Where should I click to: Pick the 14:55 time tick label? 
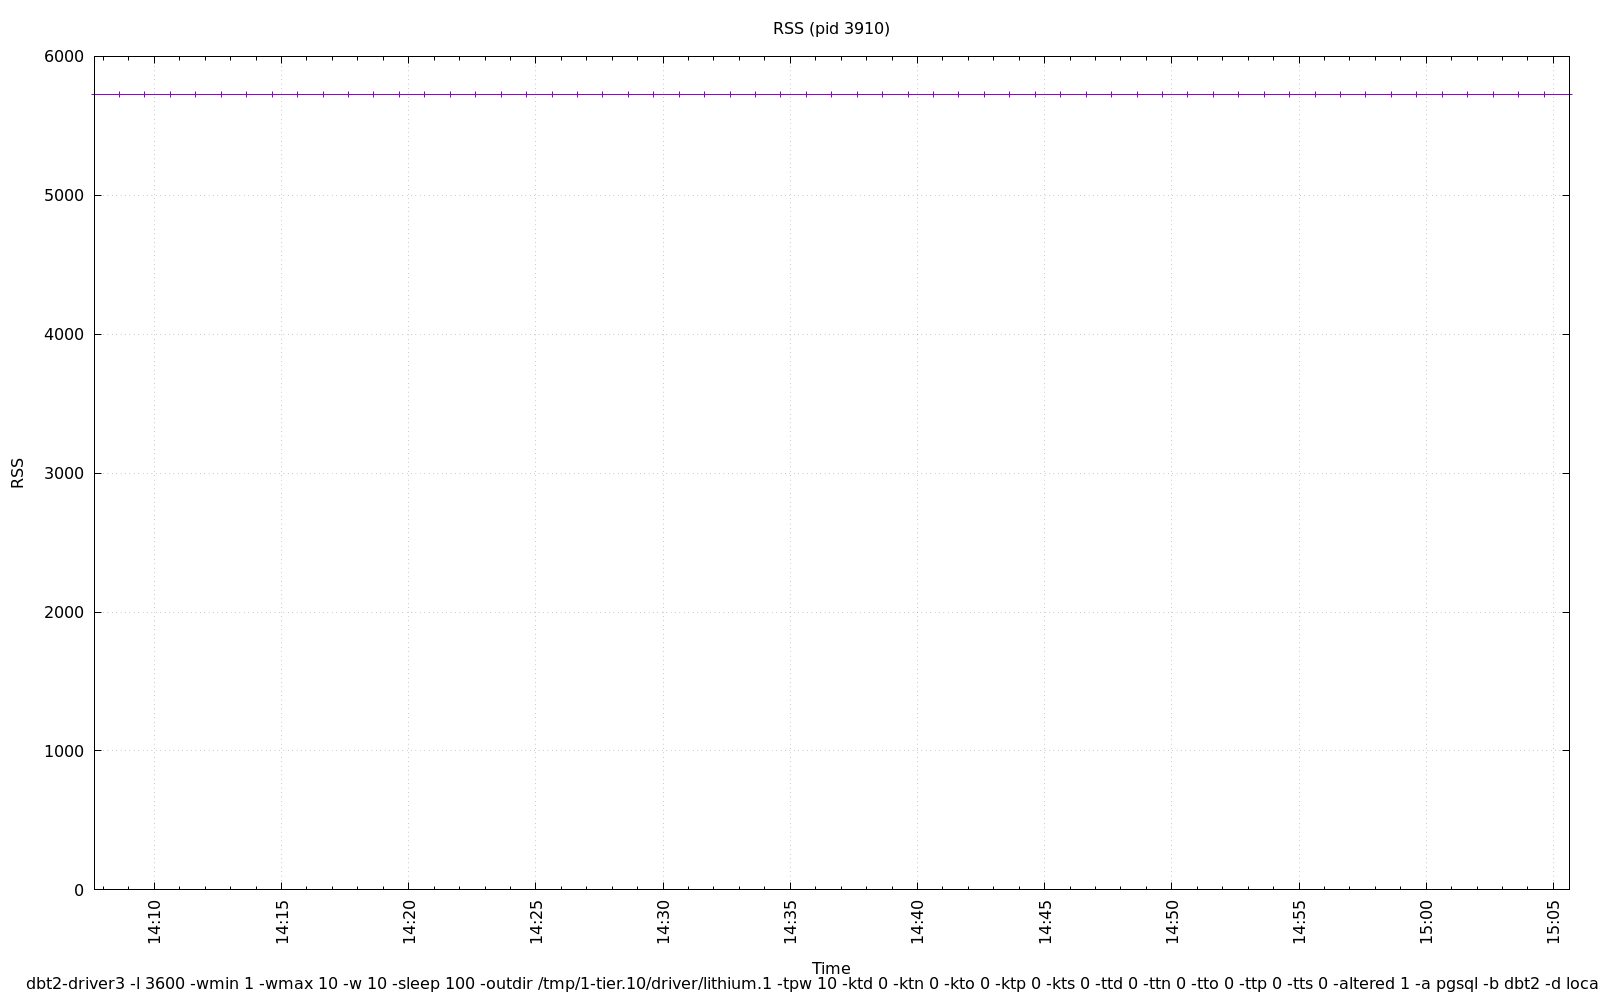coord(1299,921)
